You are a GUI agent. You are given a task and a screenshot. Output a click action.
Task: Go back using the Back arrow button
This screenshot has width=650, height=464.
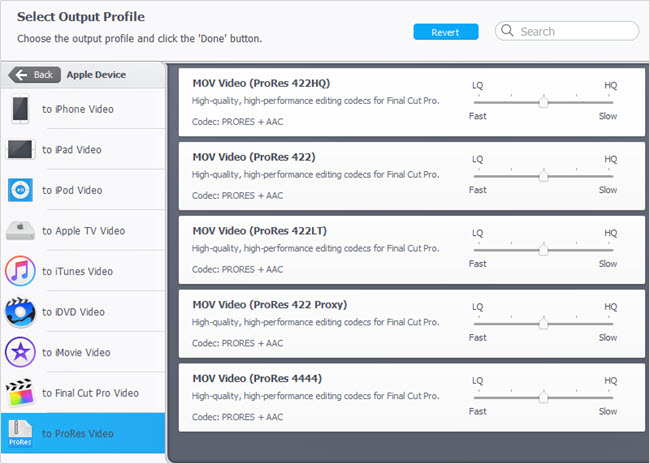[34, 75]
